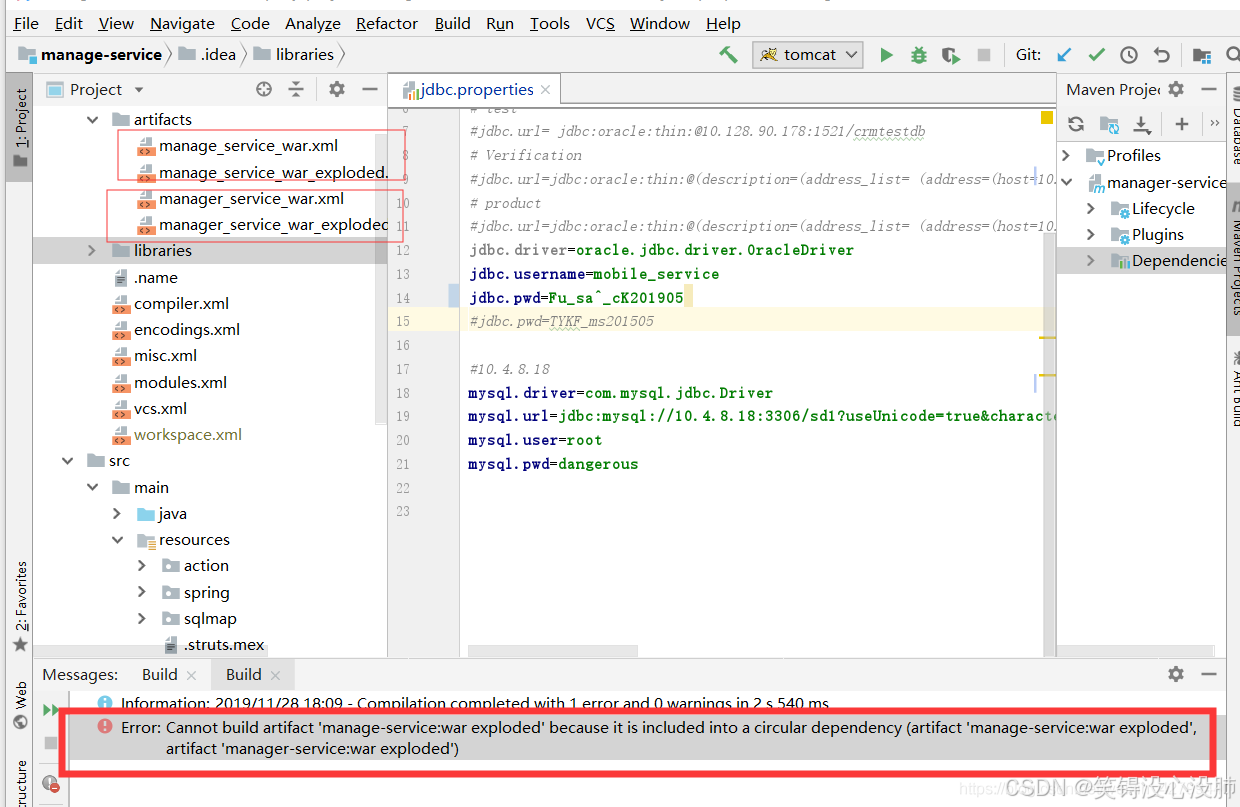The width and height of the screenshot is (1240, 807).
Task: Select compiler.xml file
Action: [181, 304]
